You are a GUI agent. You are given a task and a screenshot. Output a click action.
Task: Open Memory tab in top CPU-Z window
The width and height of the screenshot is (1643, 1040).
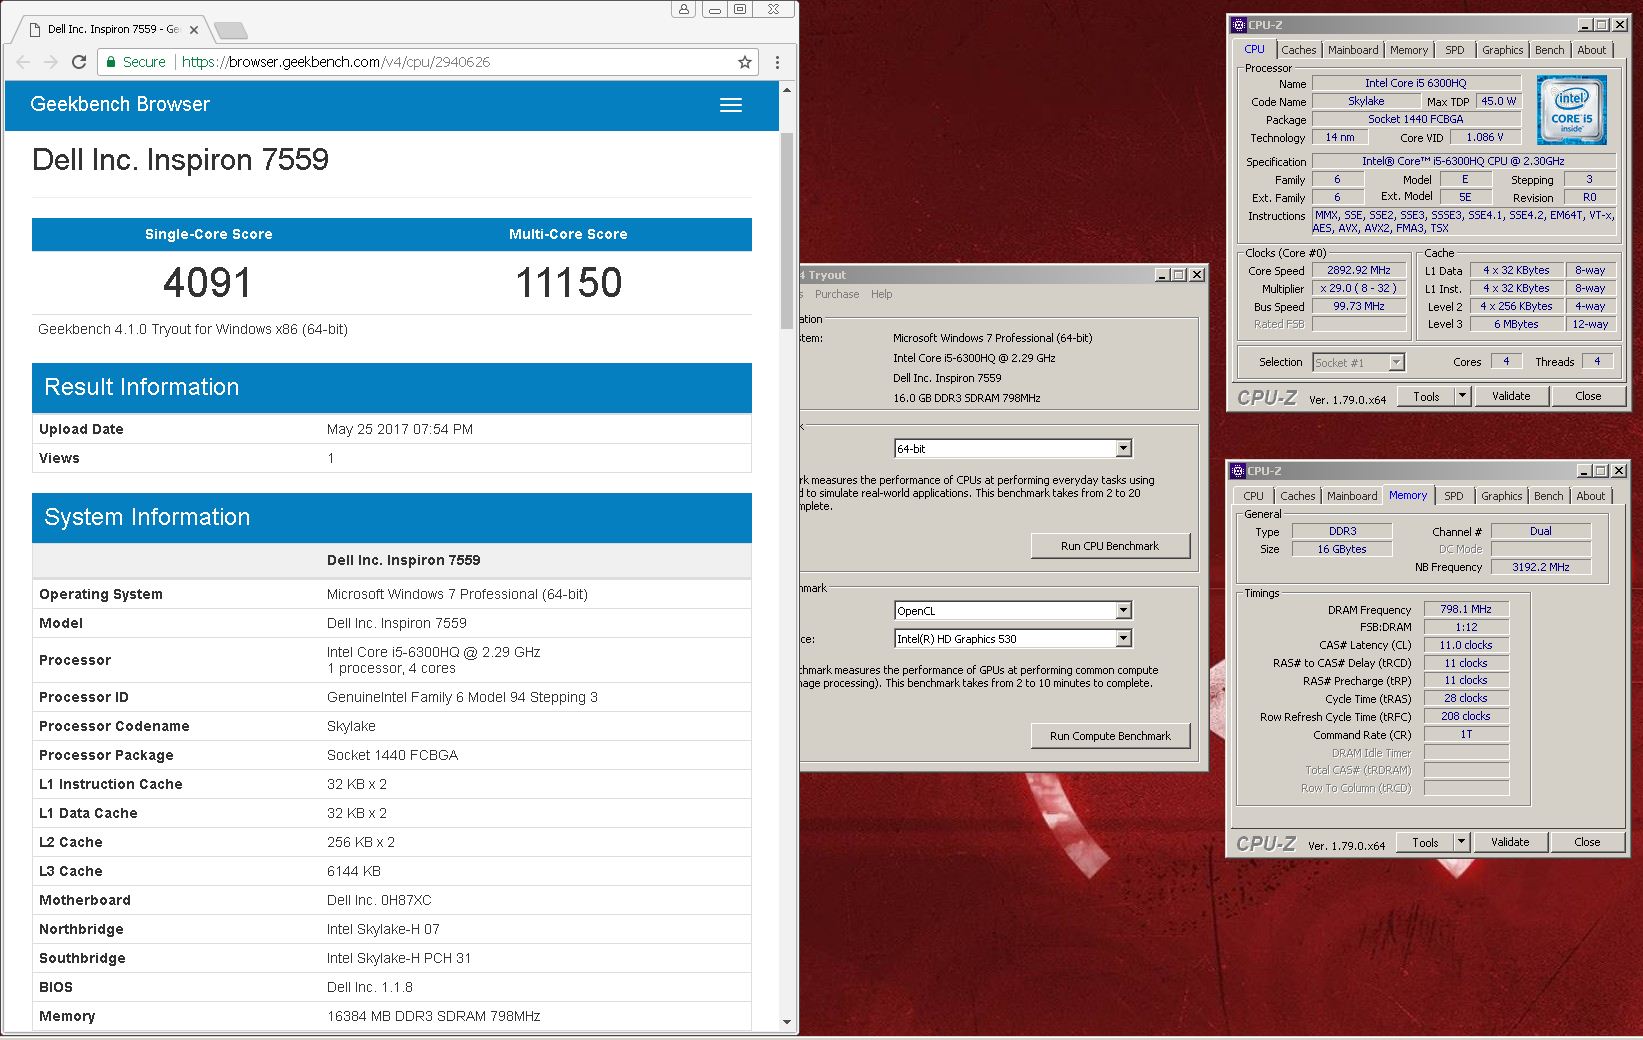point(1409,50)
